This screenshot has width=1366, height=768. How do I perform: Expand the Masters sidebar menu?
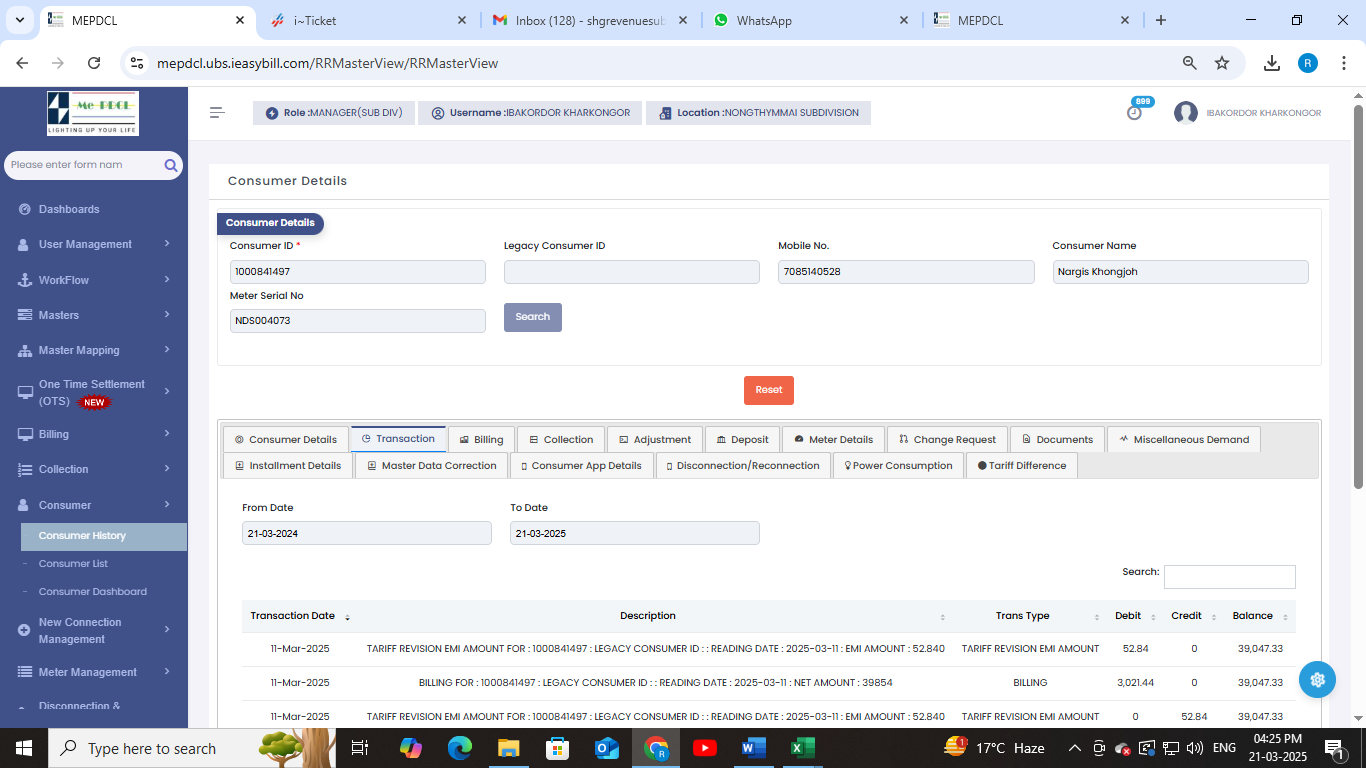(94, 315)
